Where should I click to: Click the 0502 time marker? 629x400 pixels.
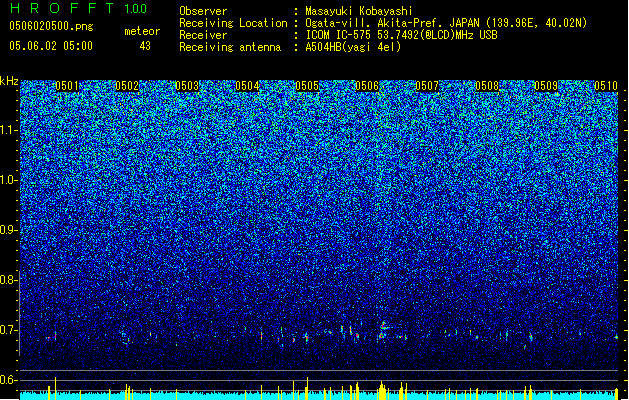[127, 86]
